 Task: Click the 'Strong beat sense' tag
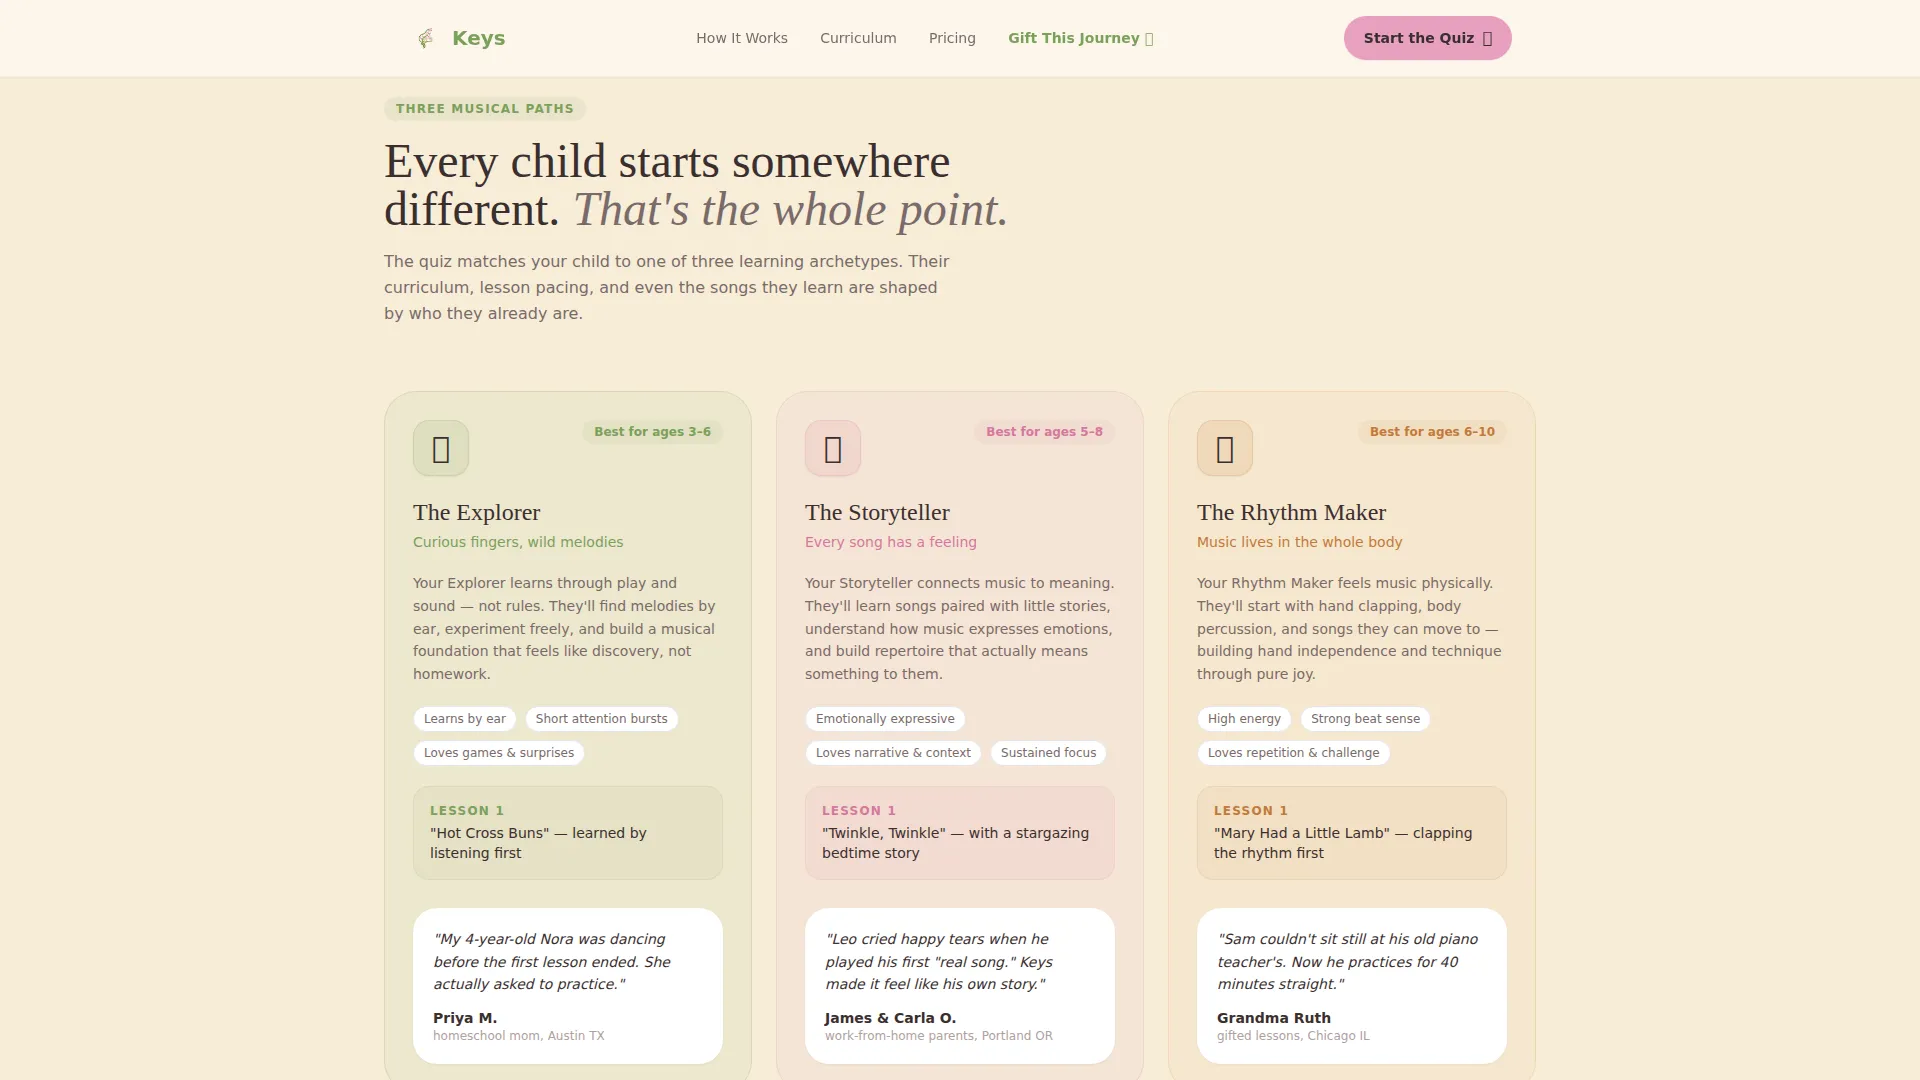pos(1365,719)
